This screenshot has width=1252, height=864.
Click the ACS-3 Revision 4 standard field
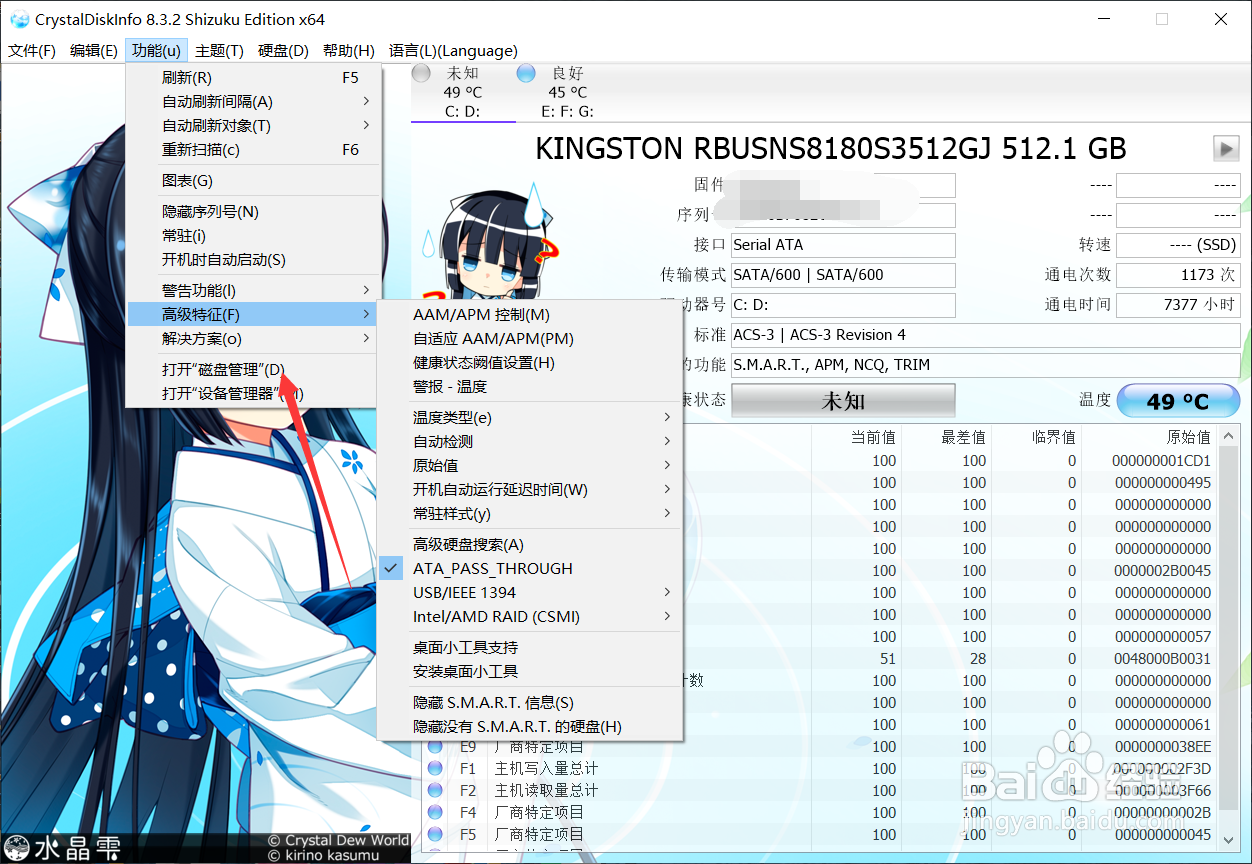pos(985,335)
